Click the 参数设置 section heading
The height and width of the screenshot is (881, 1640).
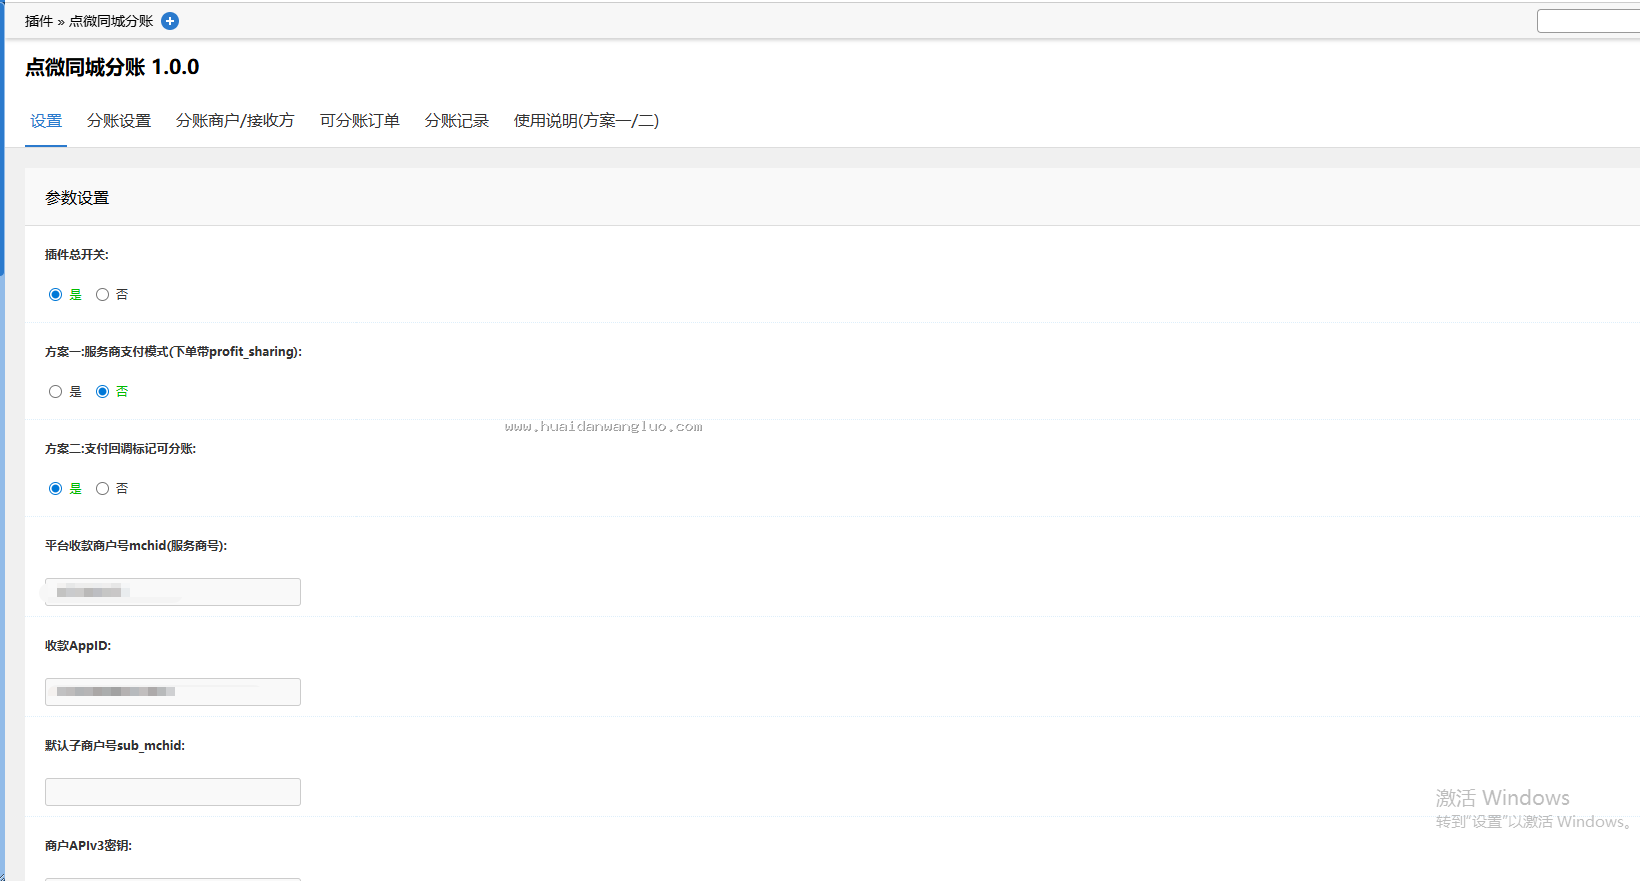click(77, 198)
